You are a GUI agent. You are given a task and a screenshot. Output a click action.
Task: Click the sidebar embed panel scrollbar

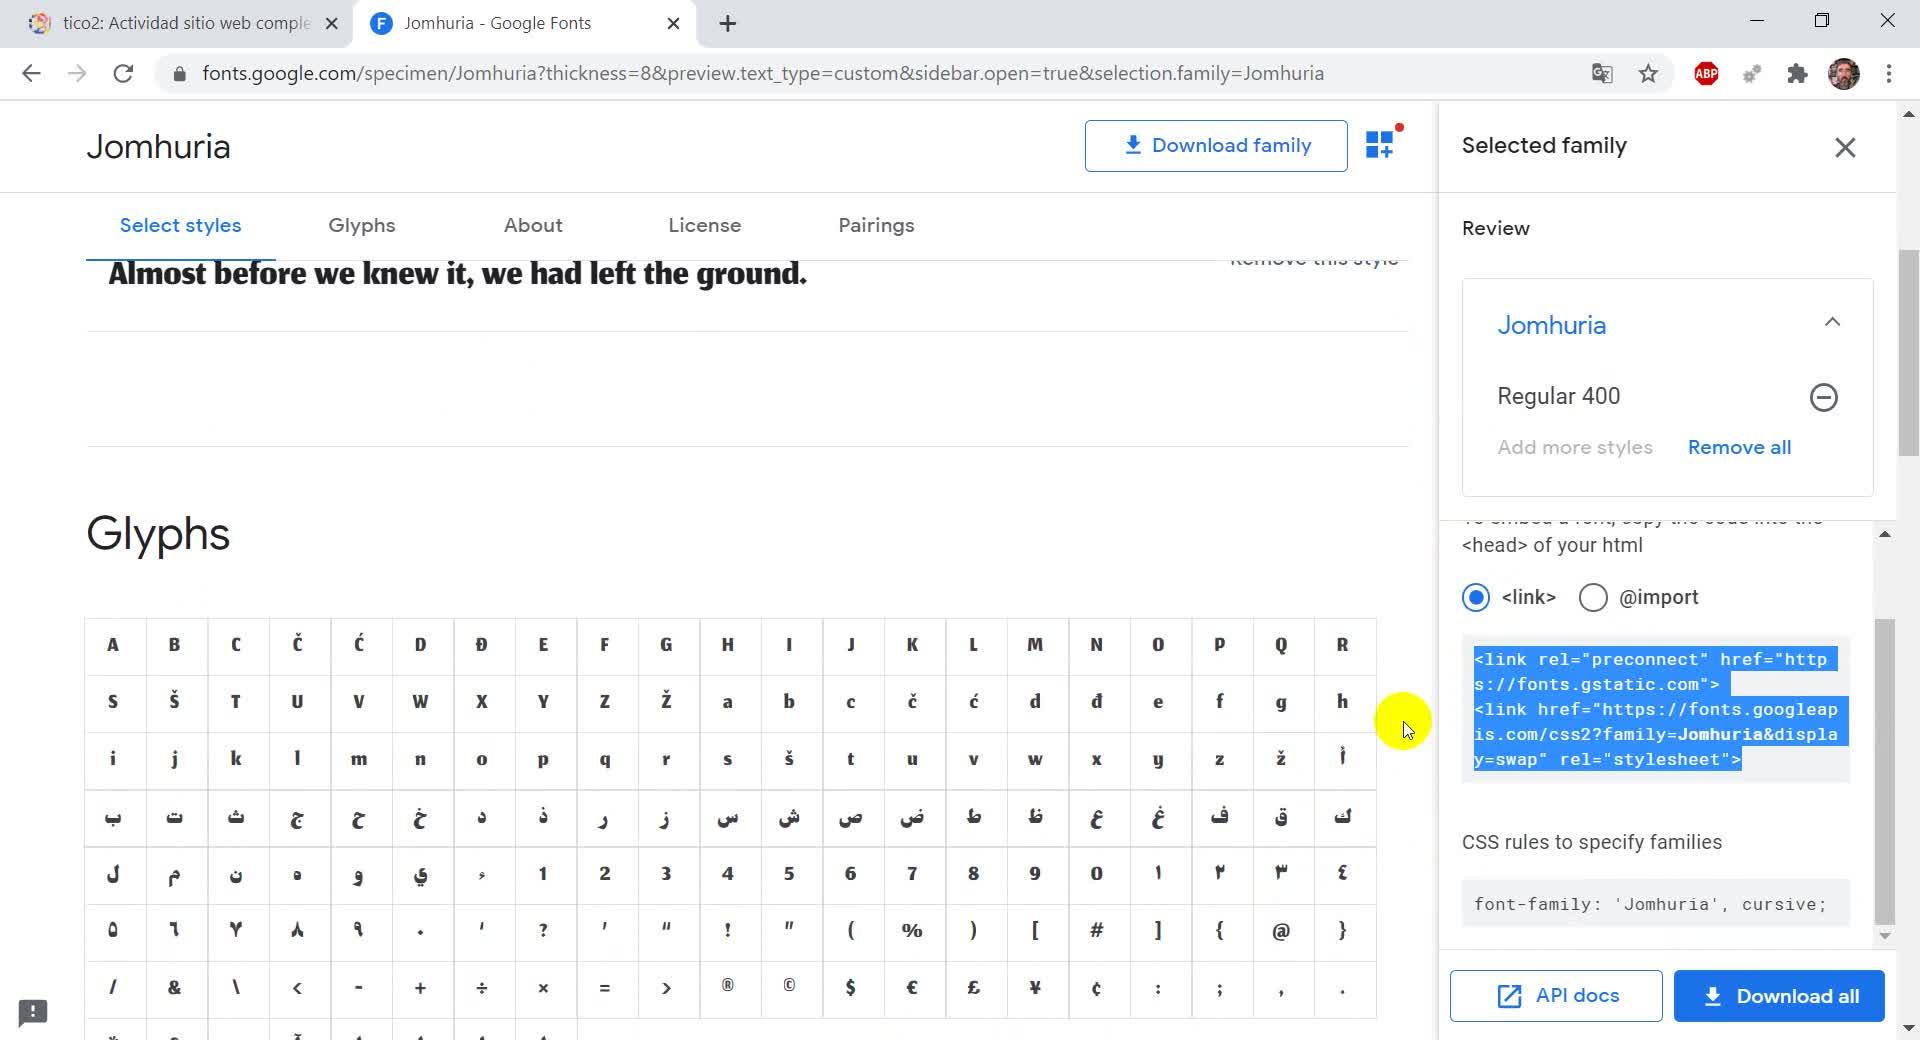click(1884, 772)
